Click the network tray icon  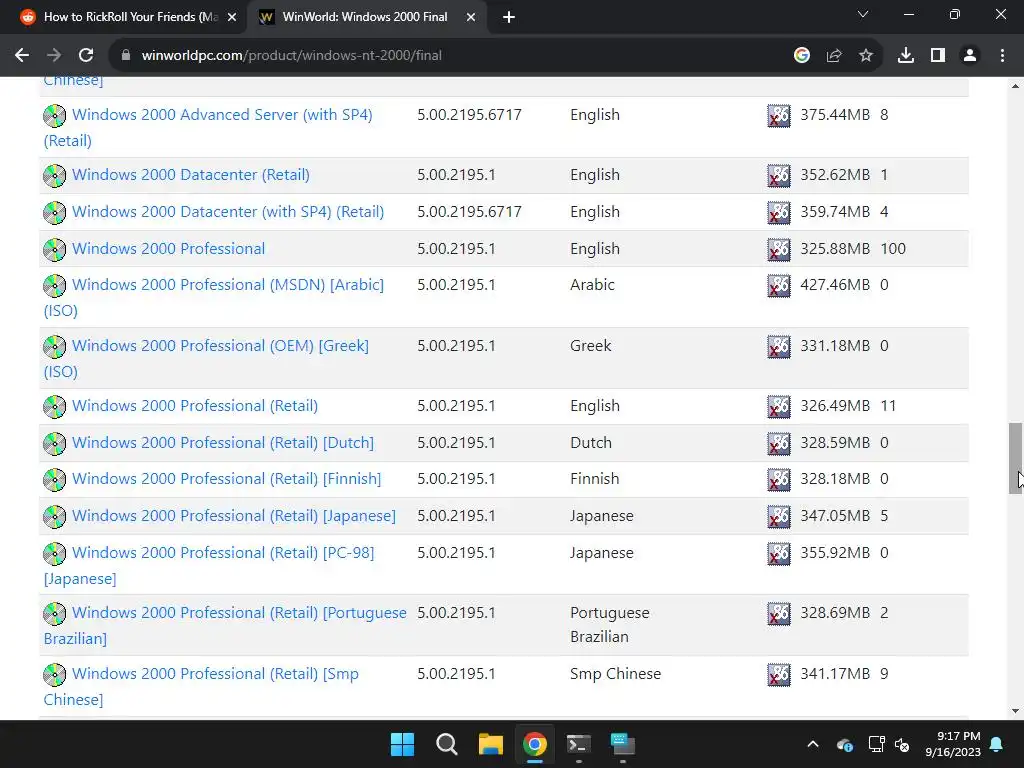tap(876, 744)
